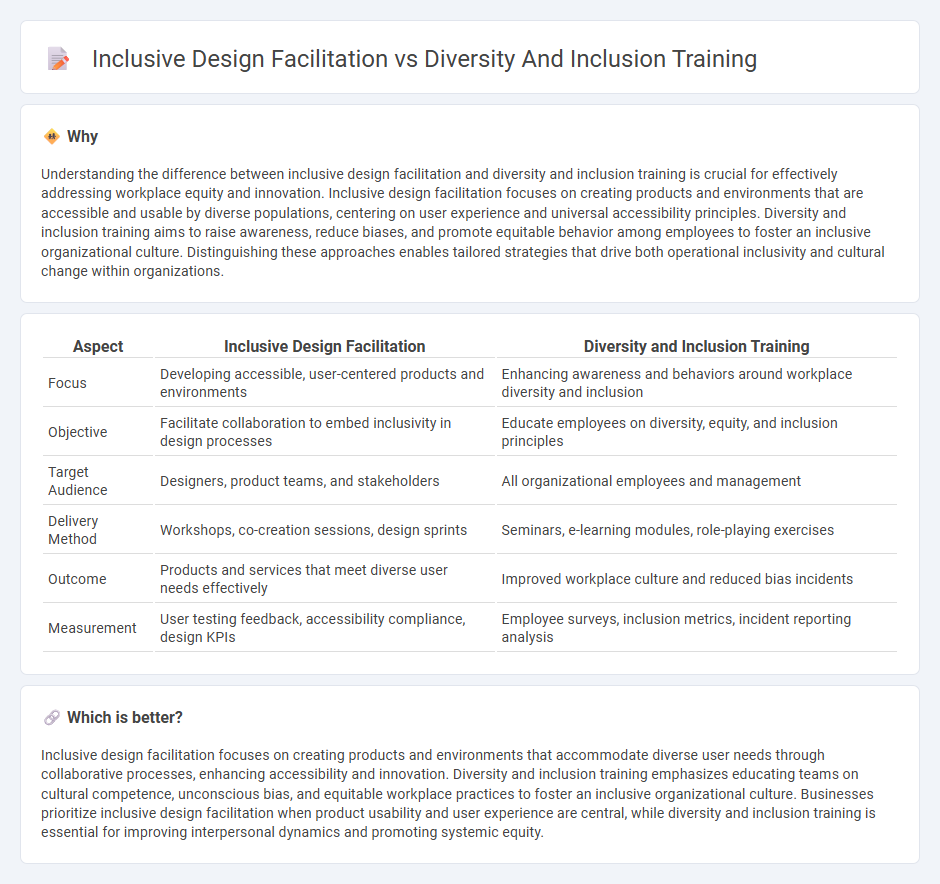Click cell Seminars, e-learning modules, role-playing exercises

(697, 530)
